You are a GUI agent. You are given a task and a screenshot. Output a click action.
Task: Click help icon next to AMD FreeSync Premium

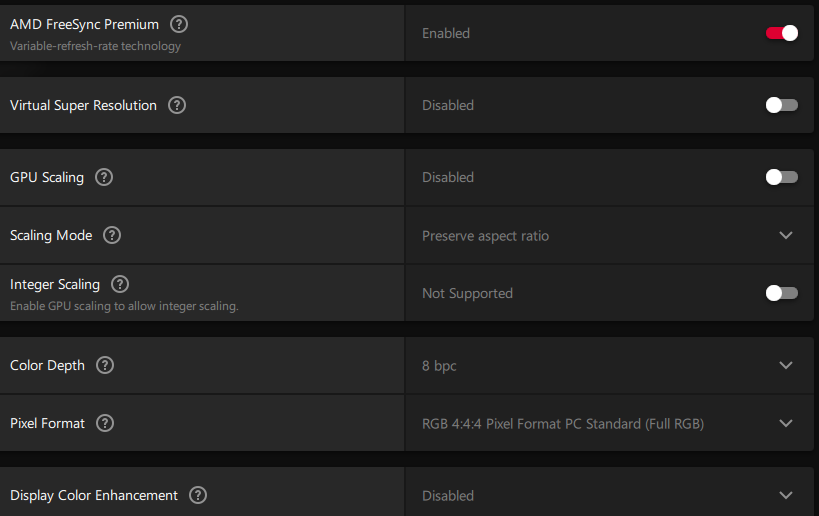coord(178,24)
